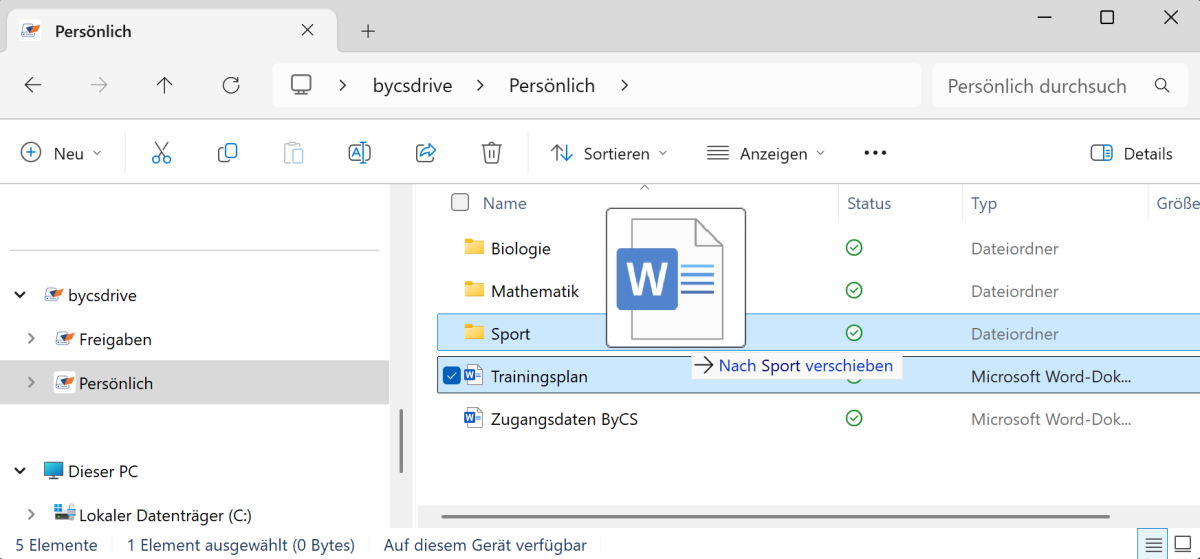
Task: Tick the select-all checkbox beside Name
Action: coord(460,203)
